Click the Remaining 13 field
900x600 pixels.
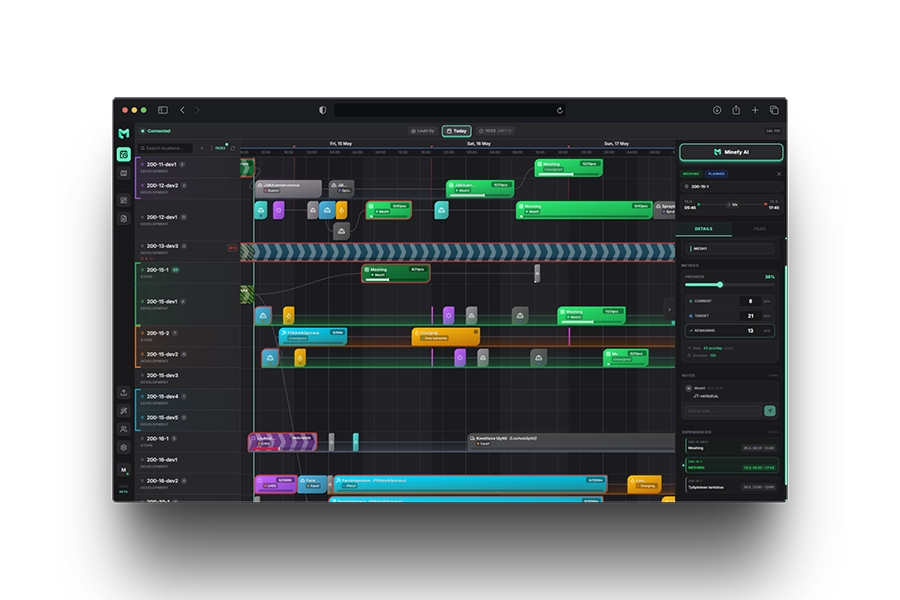click(x=730, y=331)
